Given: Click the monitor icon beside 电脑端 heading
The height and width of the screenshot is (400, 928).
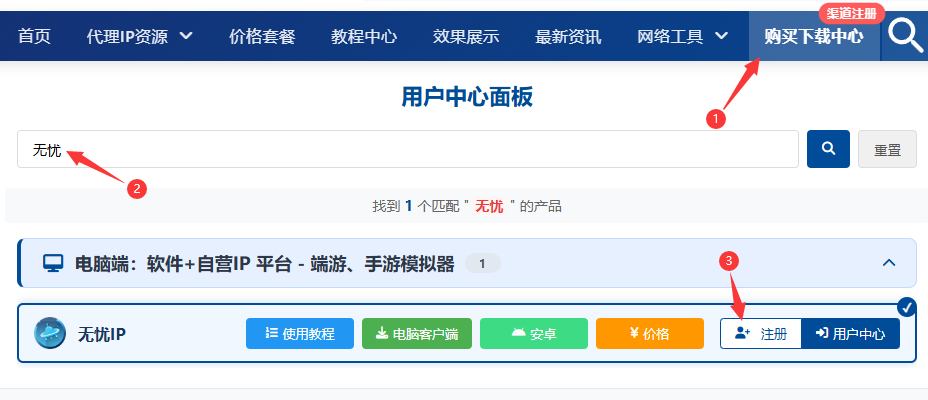Looking at the screenshot, I should [53, 263].
